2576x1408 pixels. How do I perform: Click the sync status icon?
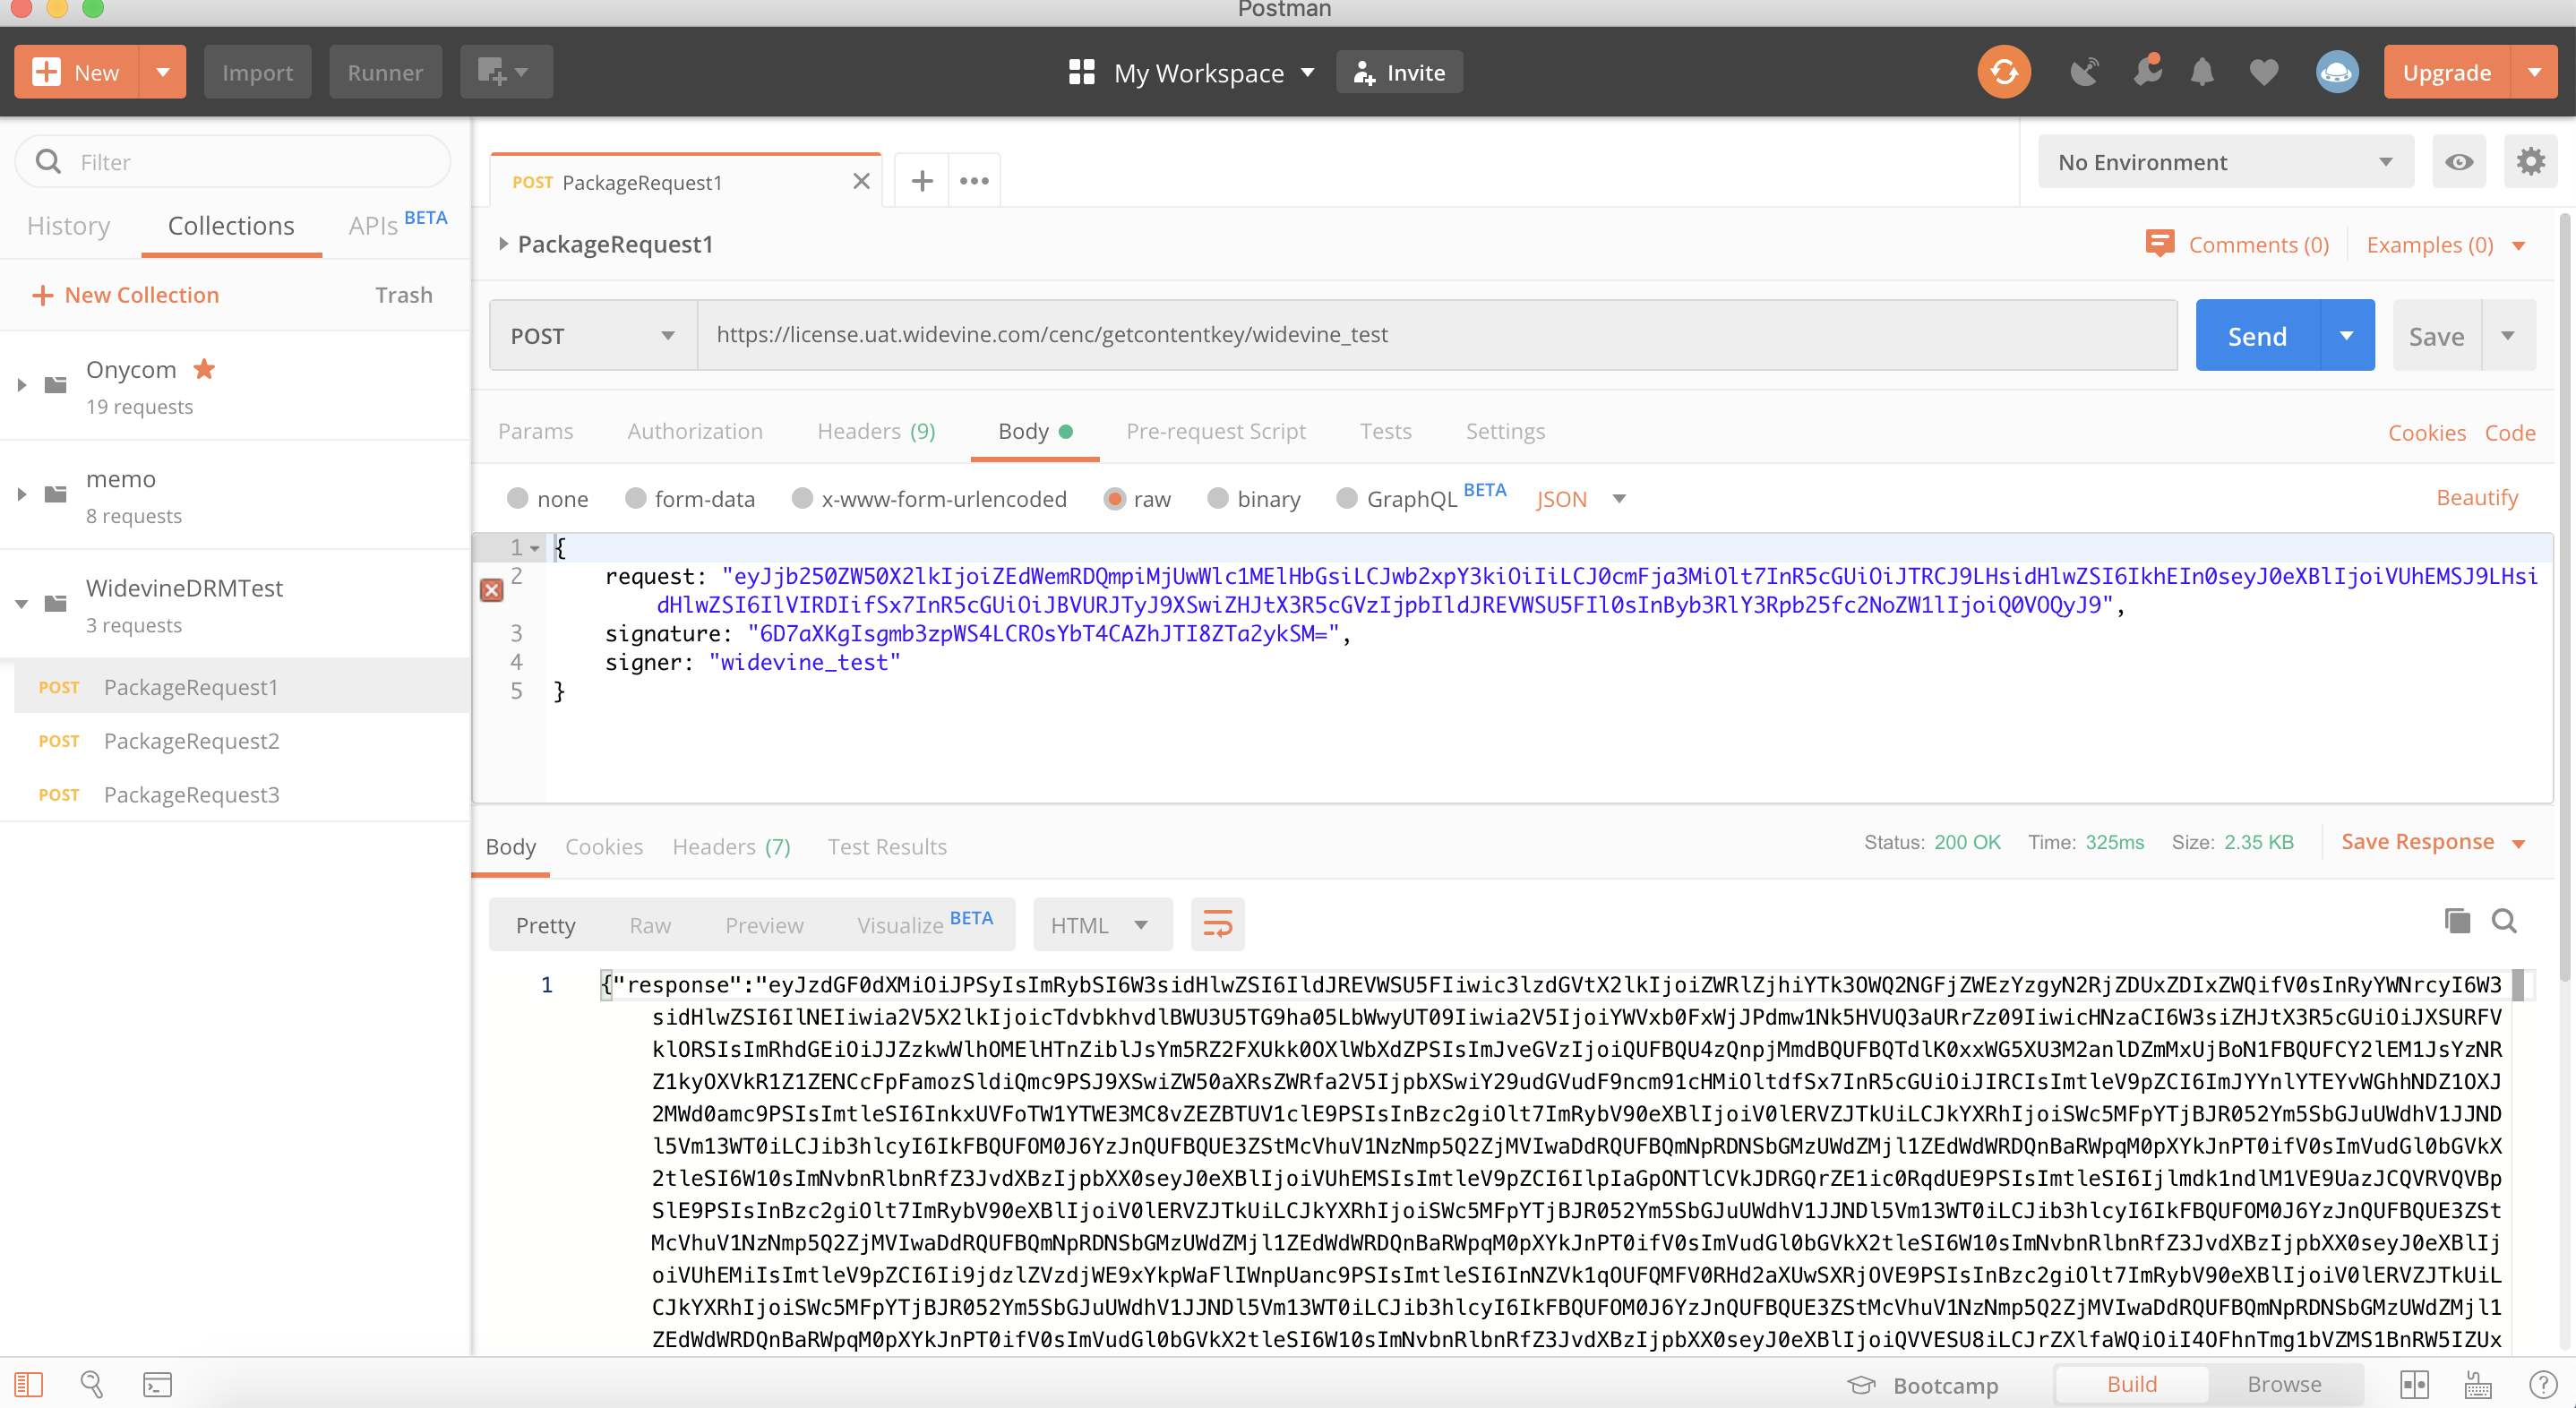click(x=2003, y=72)
